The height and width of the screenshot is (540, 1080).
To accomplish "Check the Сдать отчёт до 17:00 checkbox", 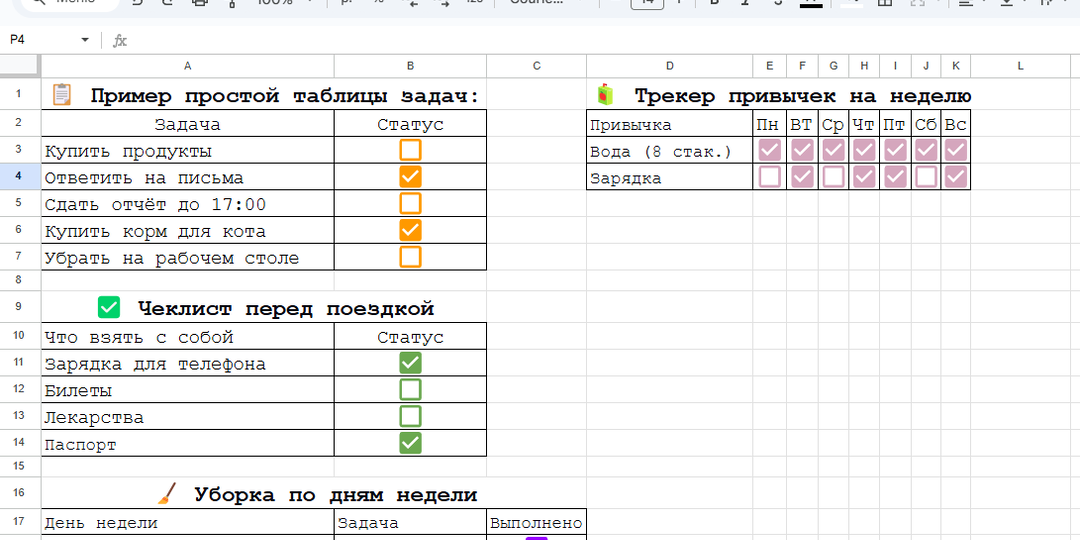I will coord(411,203).
